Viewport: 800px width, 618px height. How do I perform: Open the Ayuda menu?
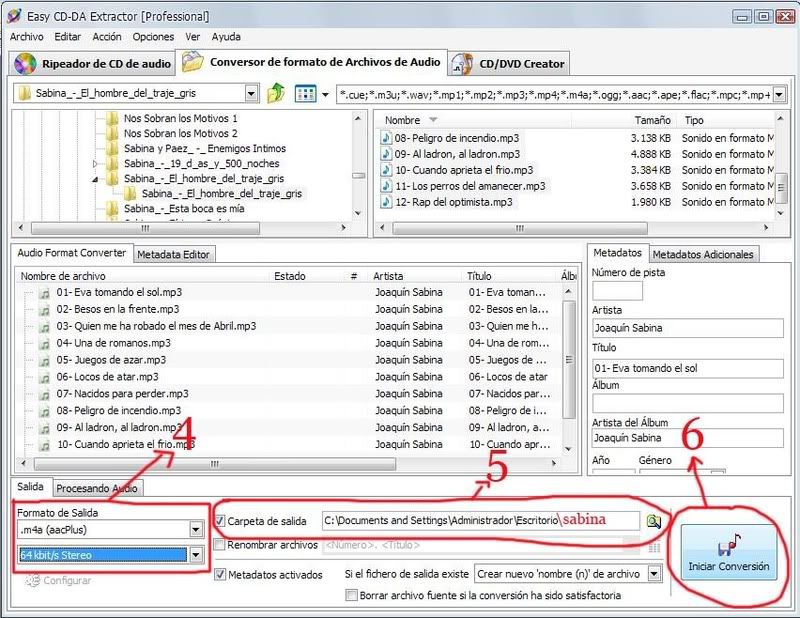point(226,37)
